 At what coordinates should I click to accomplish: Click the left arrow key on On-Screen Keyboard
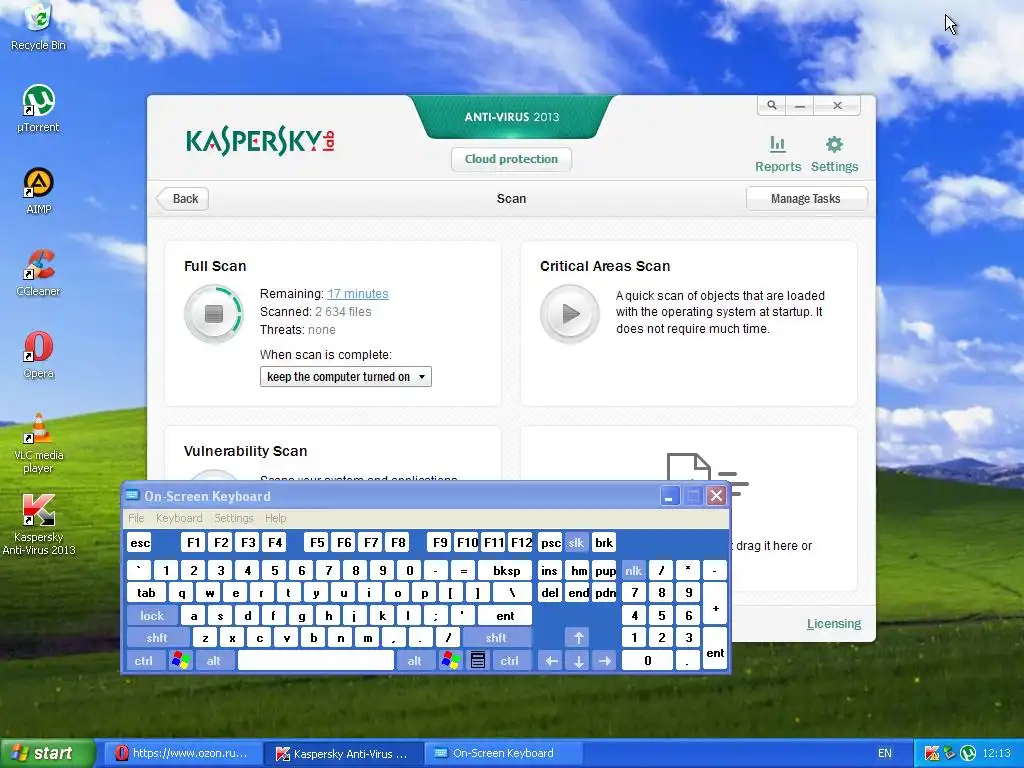551,661
